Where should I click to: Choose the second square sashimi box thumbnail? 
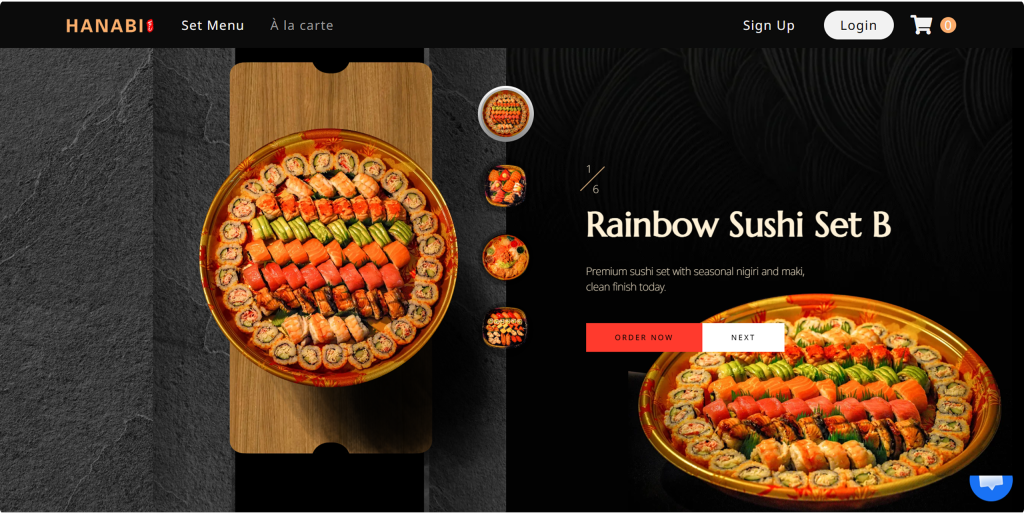tap(505, 185)
